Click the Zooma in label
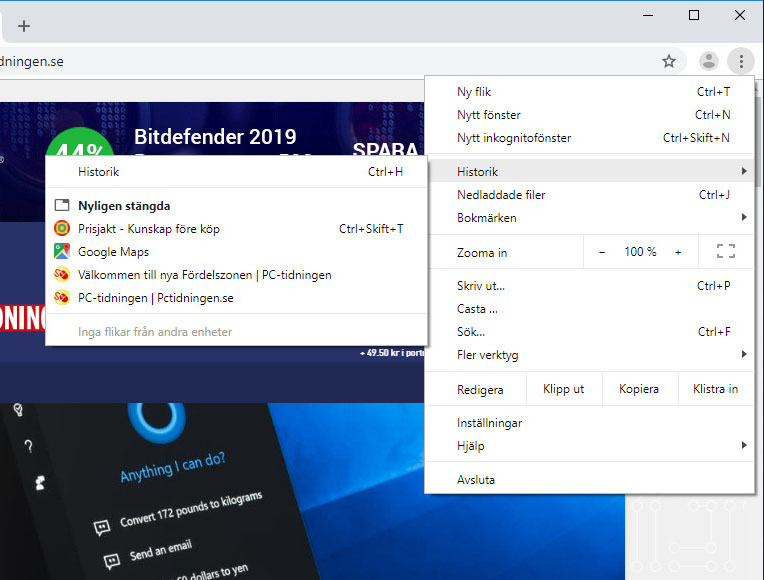Screen dimensions: 764x580 [481, 252]
